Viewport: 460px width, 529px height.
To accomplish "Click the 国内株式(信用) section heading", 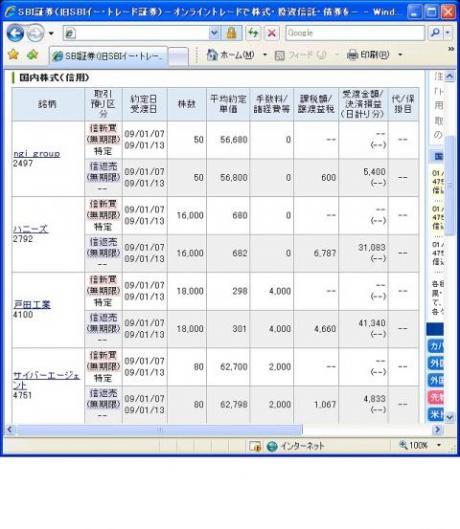I will pyautogui.click(x=54, y=78).
